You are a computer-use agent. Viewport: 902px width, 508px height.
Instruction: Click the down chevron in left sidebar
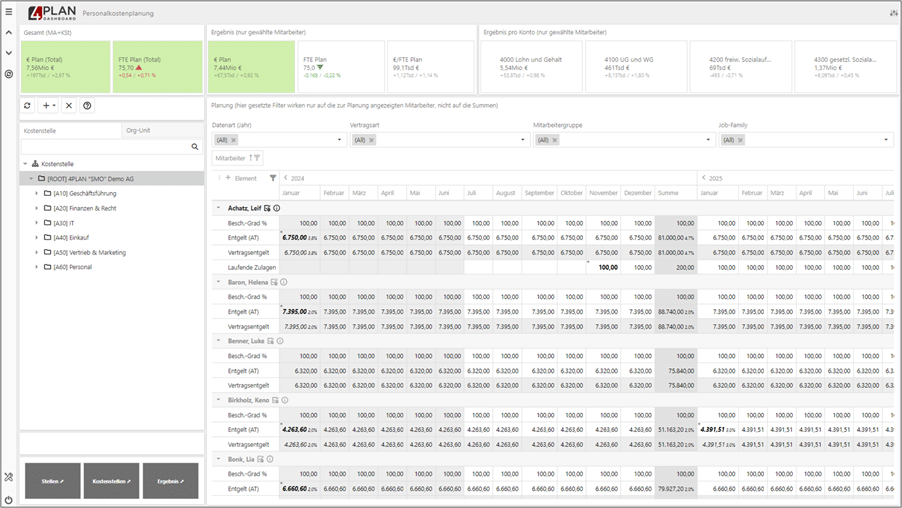[x=9, y=53]
